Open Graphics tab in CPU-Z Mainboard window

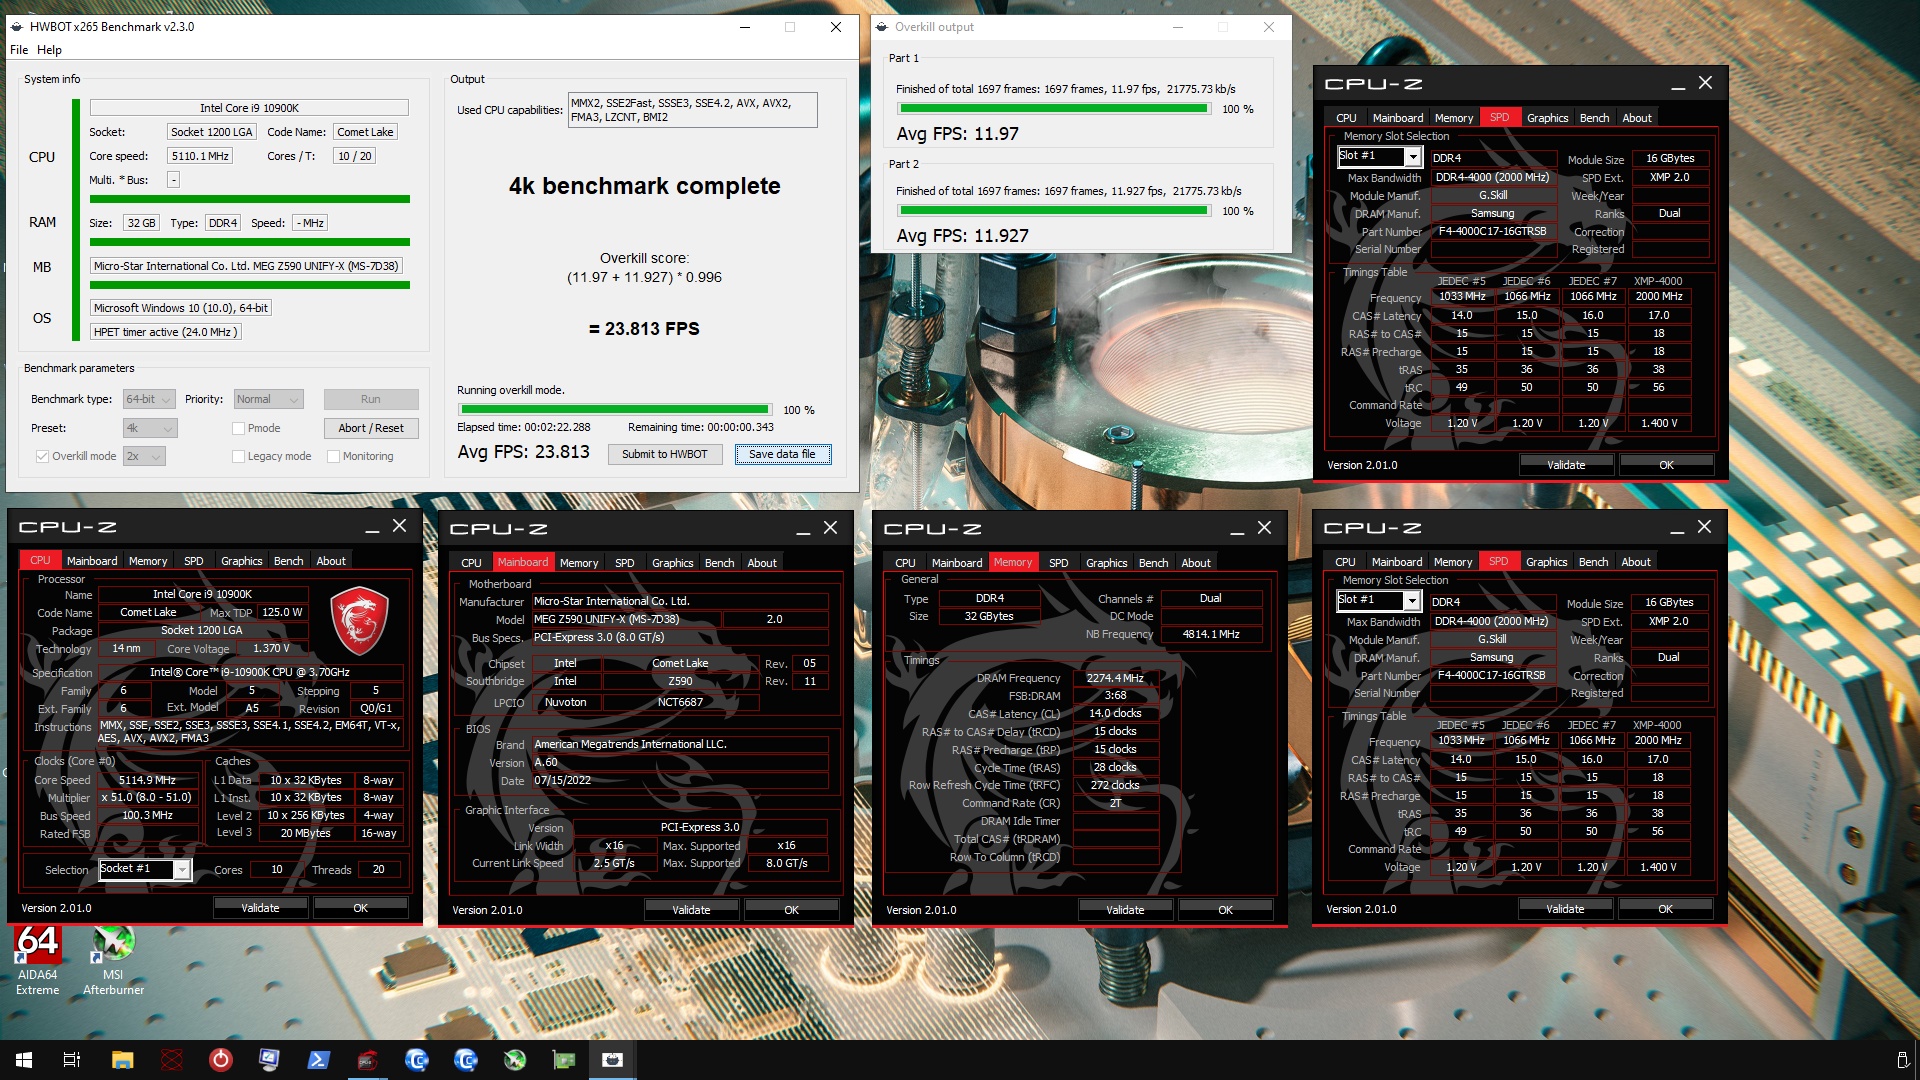click(x=672, y=563)
